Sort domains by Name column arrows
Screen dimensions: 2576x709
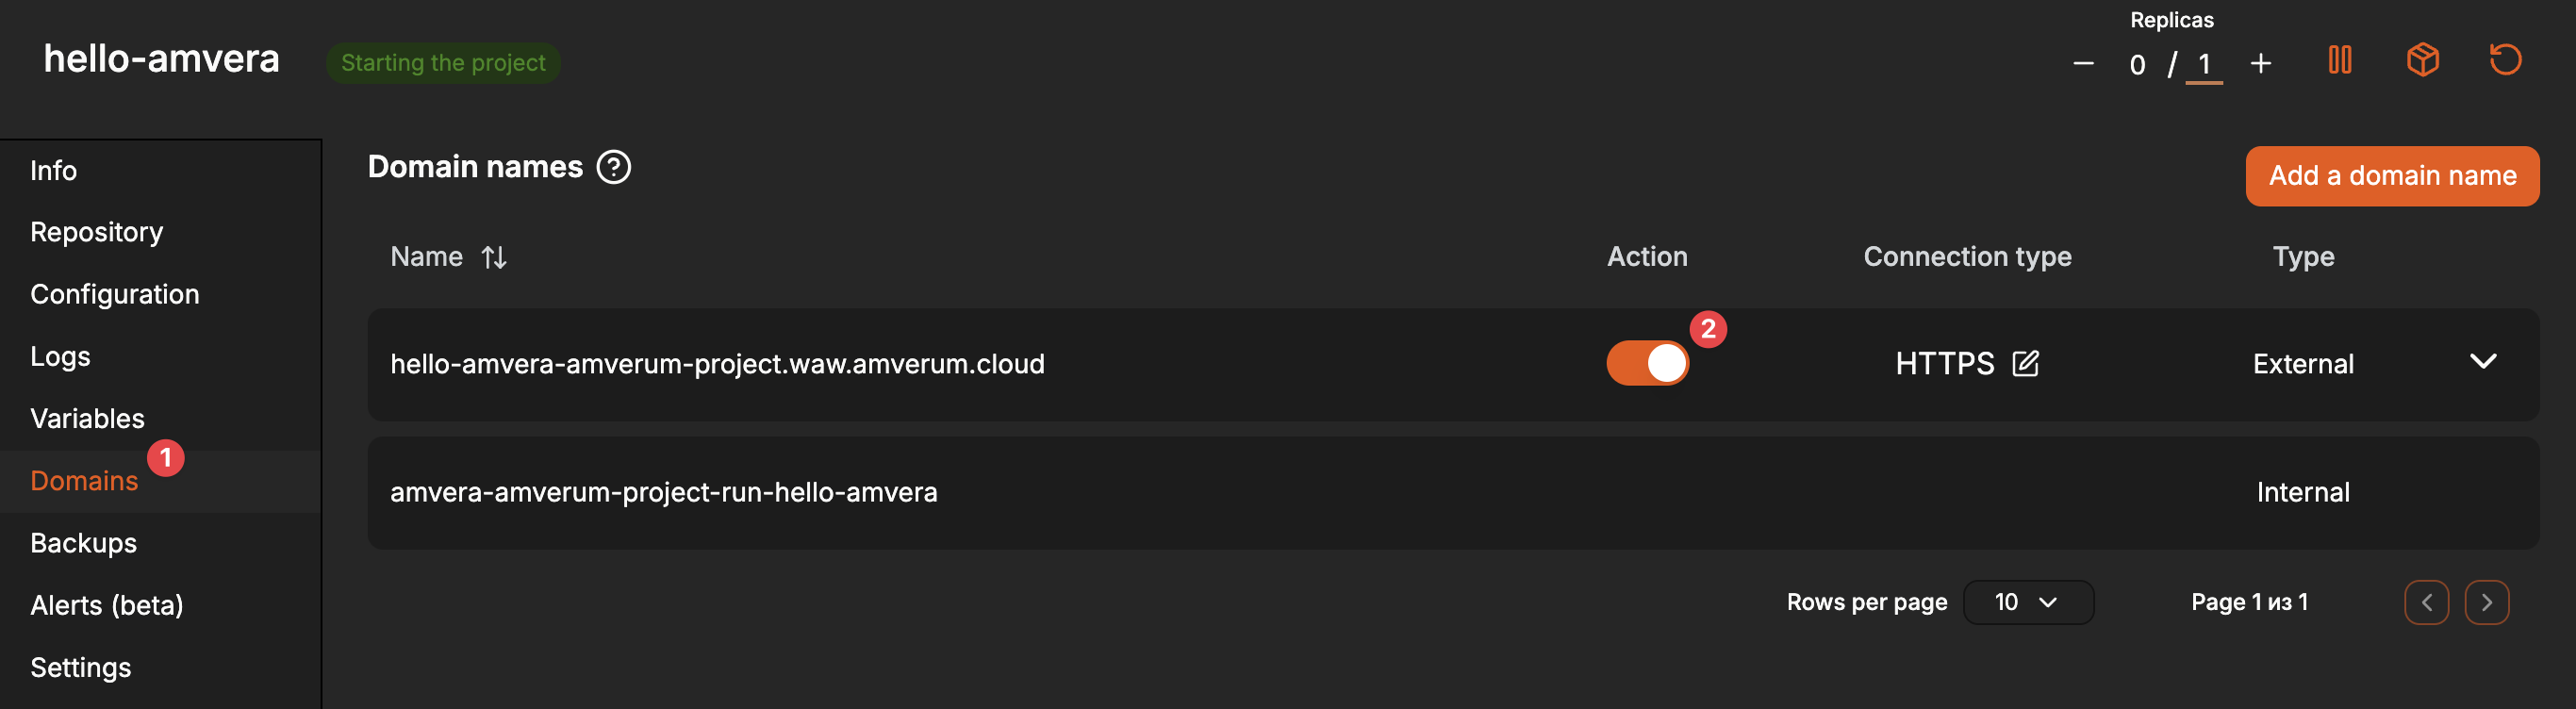tap(494, 257)
